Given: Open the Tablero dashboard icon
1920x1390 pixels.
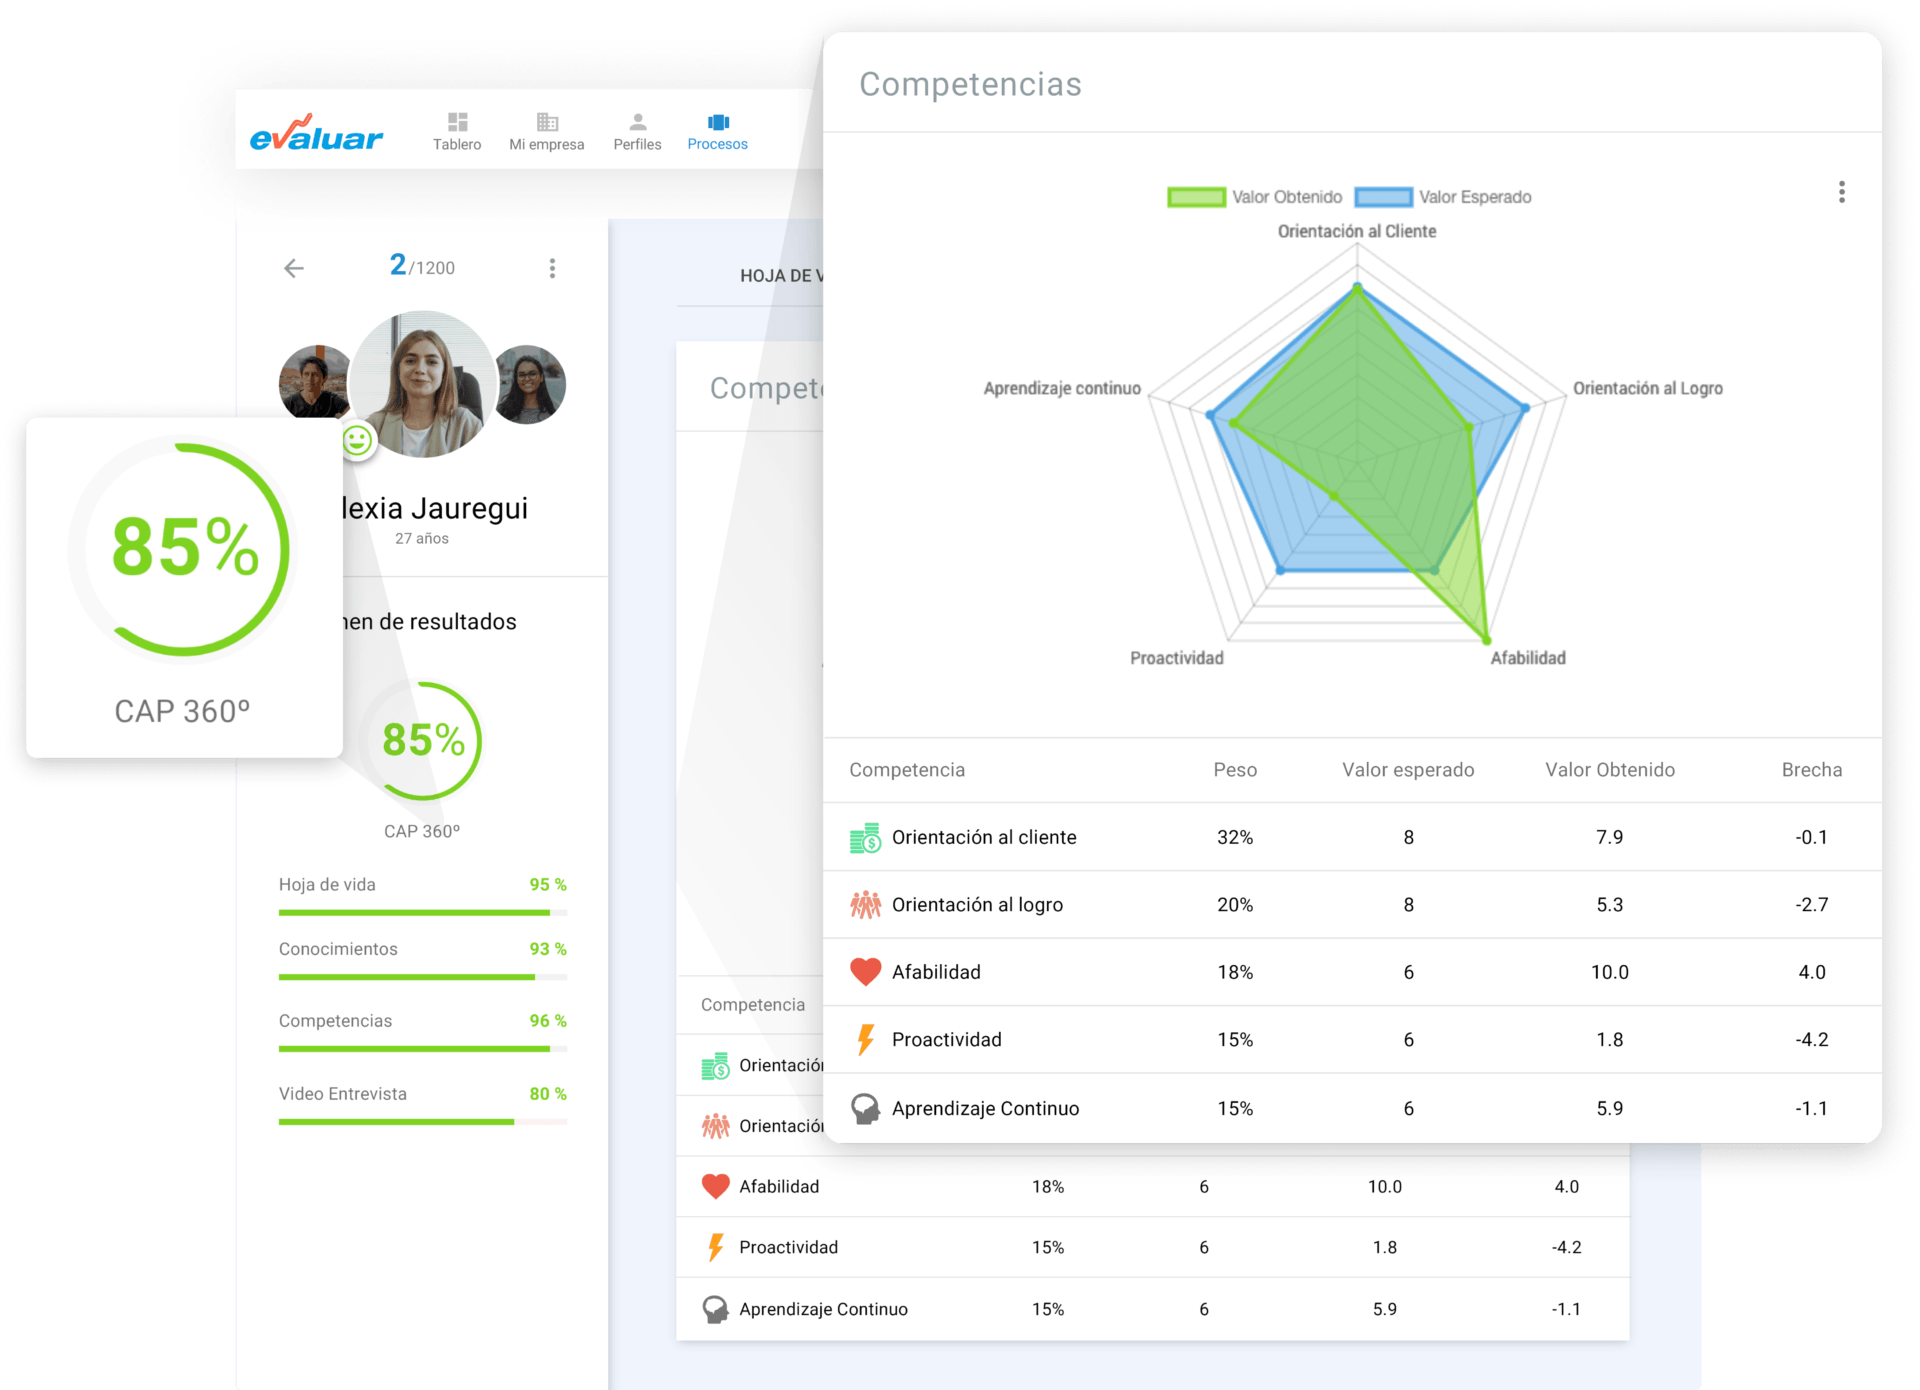Looking at the screenshot, I should (x=457, y=122).
